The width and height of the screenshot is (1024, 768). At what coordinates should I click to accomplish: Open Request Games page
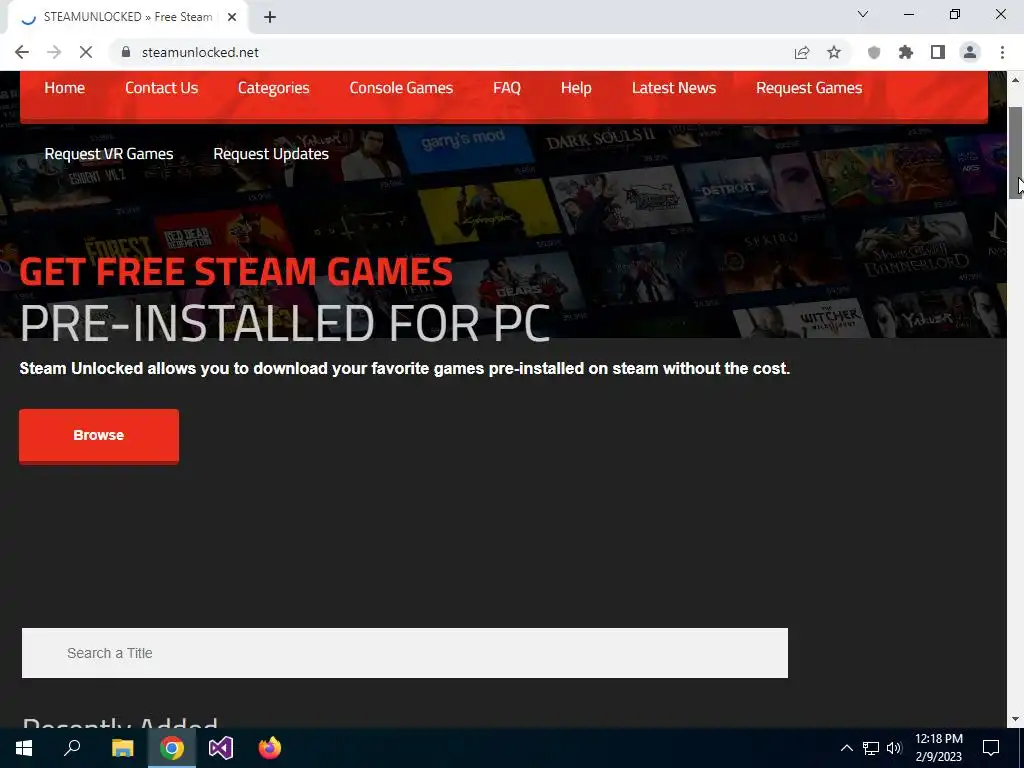[809, 88]
